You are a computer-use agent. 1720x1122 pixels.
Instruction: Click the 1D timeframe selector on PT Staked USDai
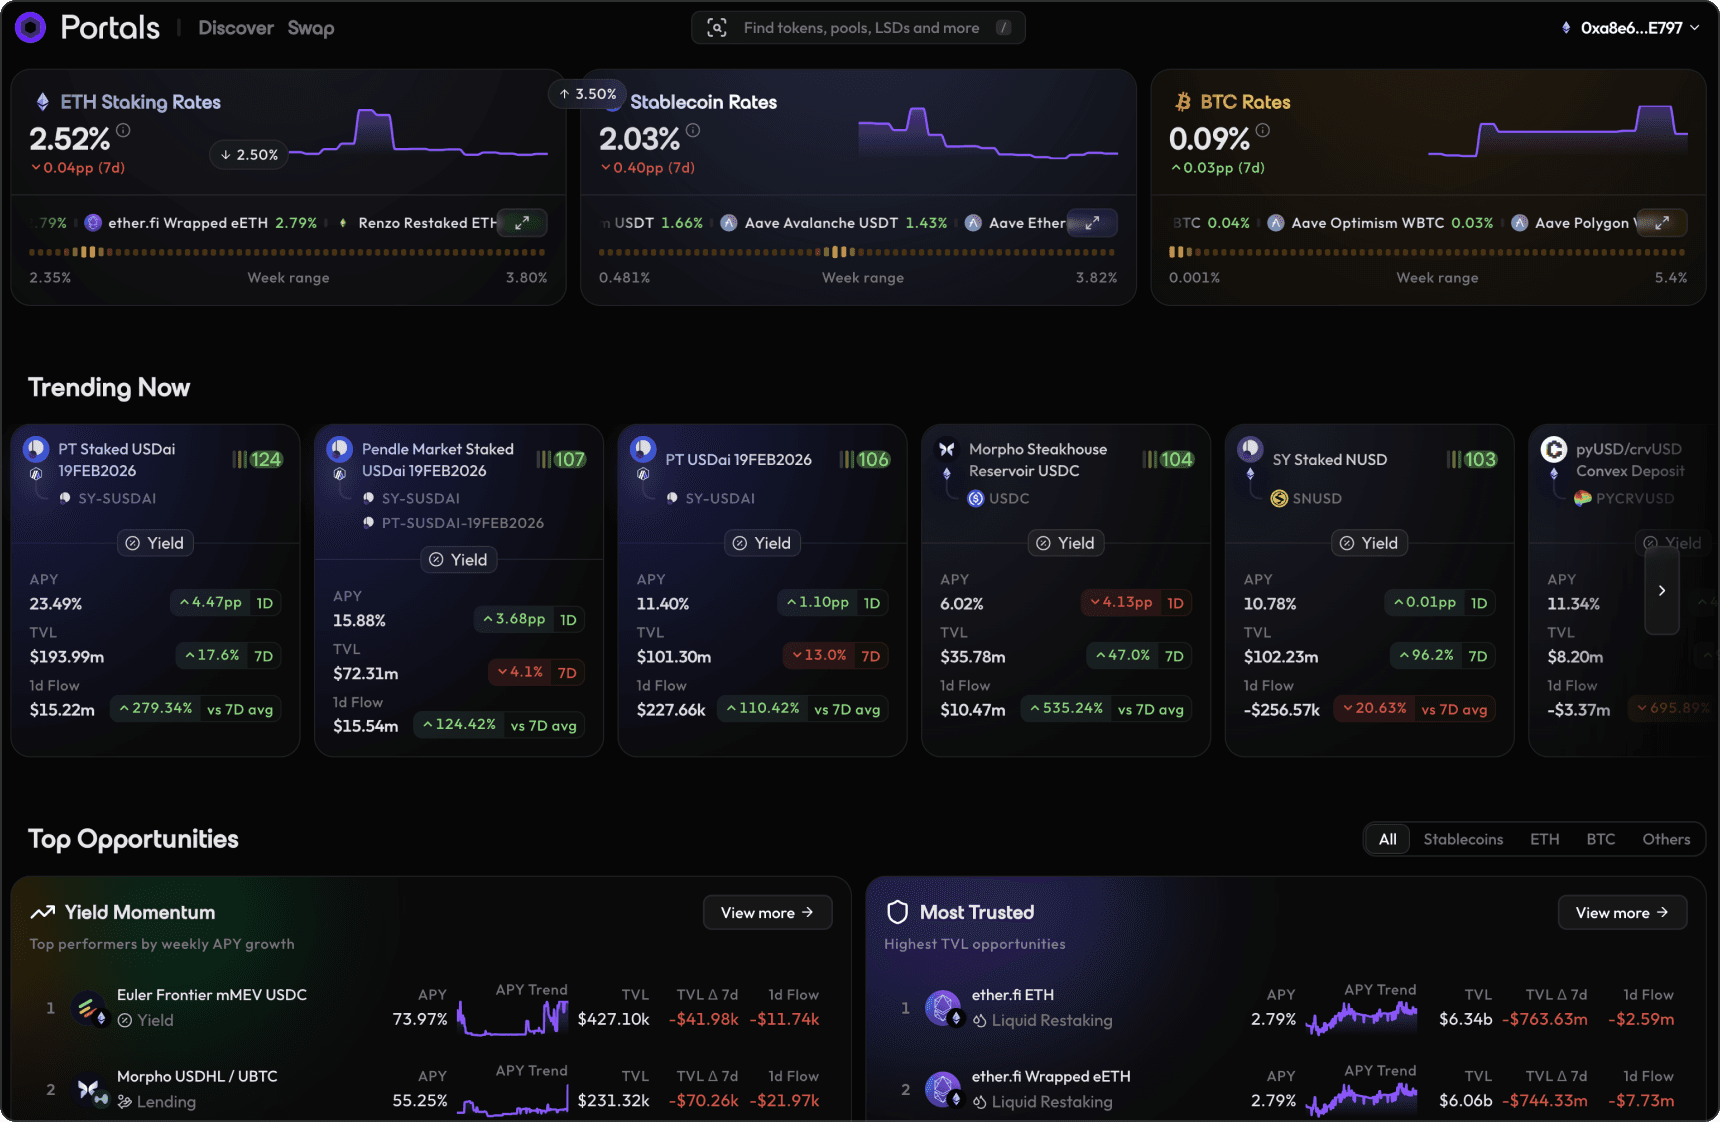[263, 603]
